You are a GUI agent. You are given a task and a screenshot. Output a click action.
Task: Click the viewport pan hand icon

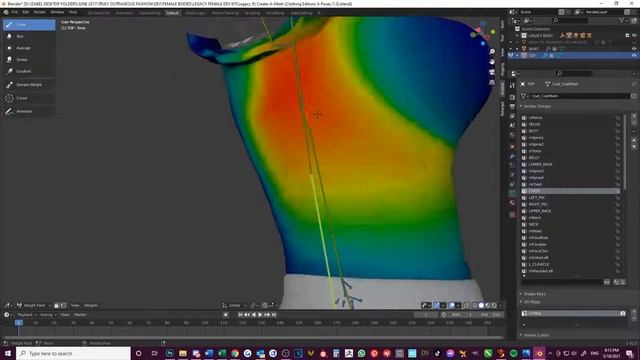[492, 62]
